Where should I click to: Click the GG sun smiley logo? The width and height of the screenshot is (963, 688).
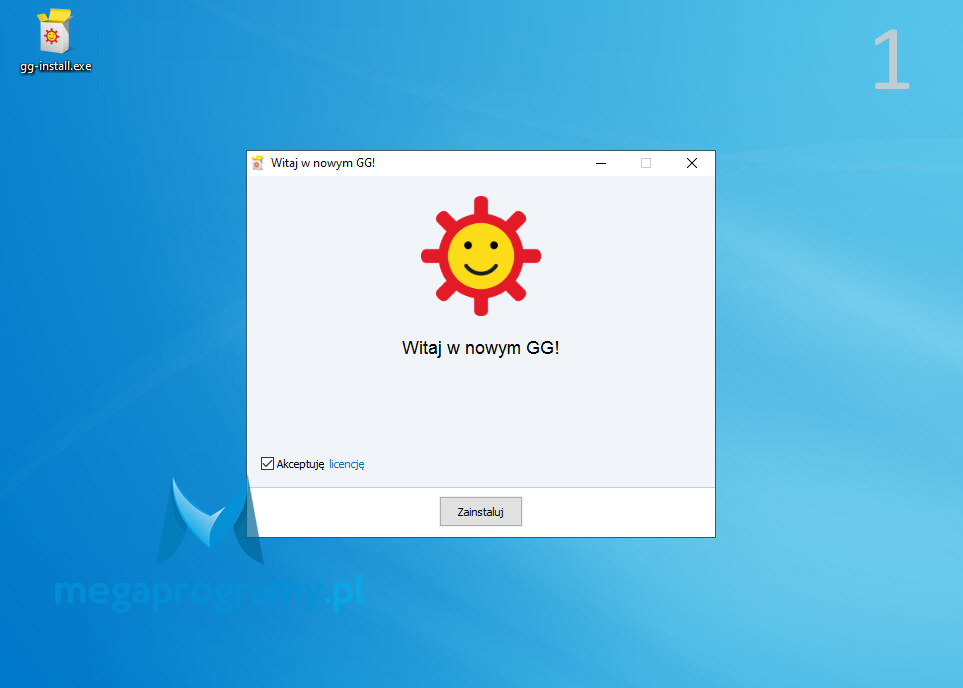tap(481, 256)
